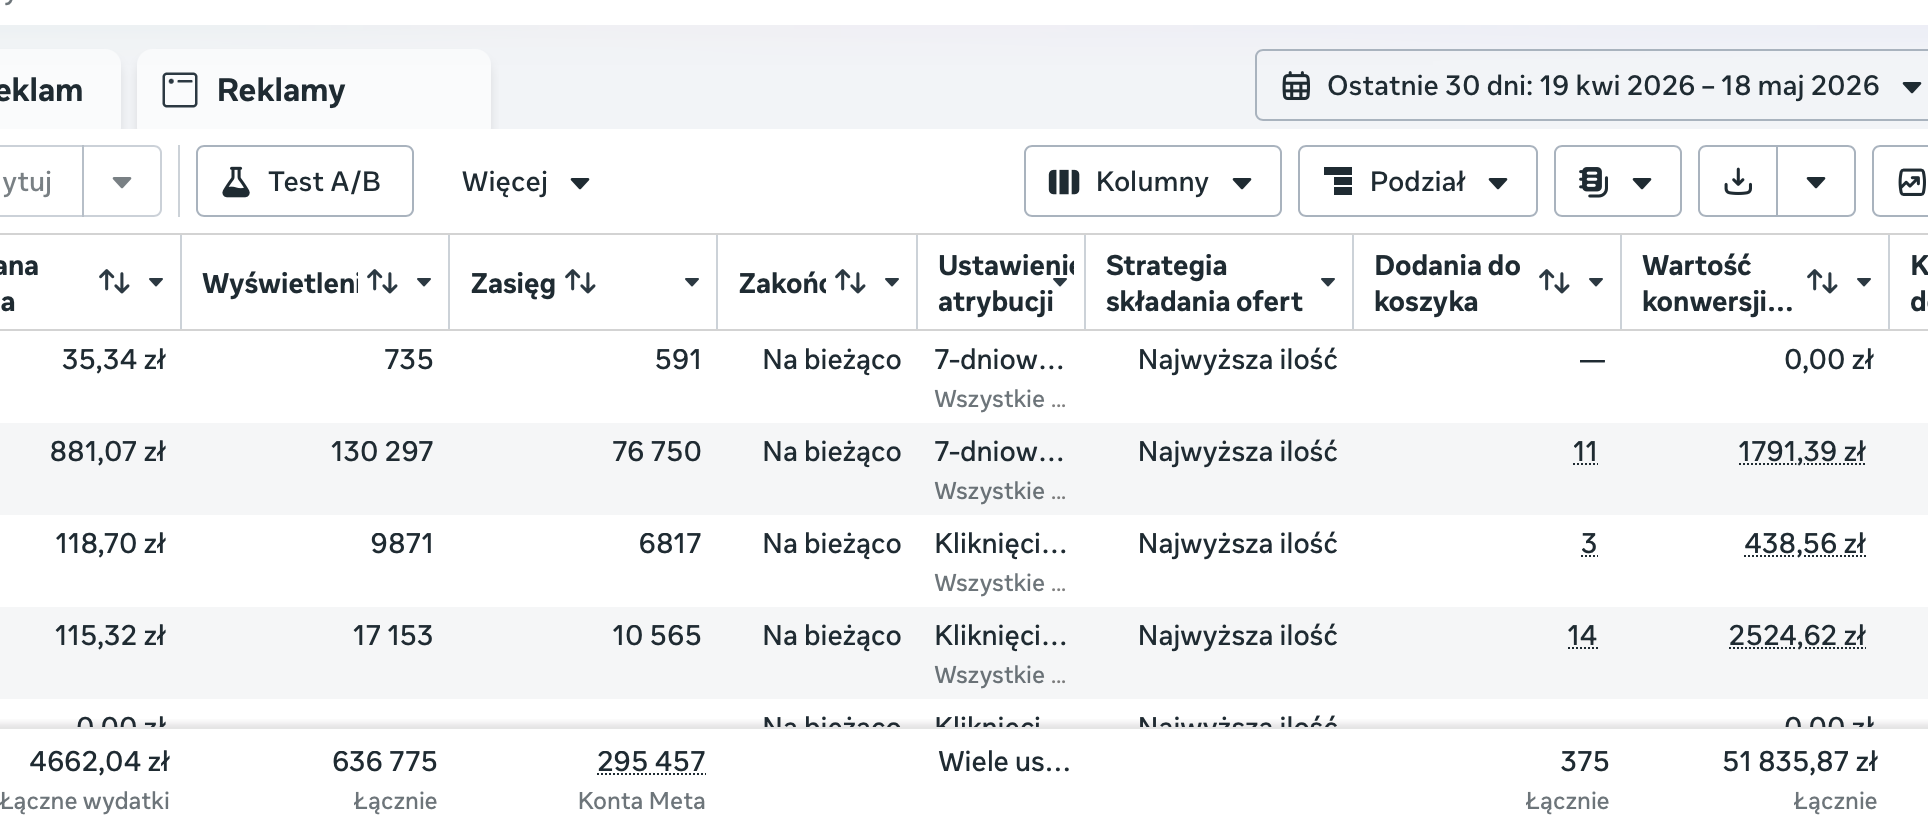The image size is (1928, 840).
Task: Click add-to-cart value 14
Action: click(x=1582, y=636)
